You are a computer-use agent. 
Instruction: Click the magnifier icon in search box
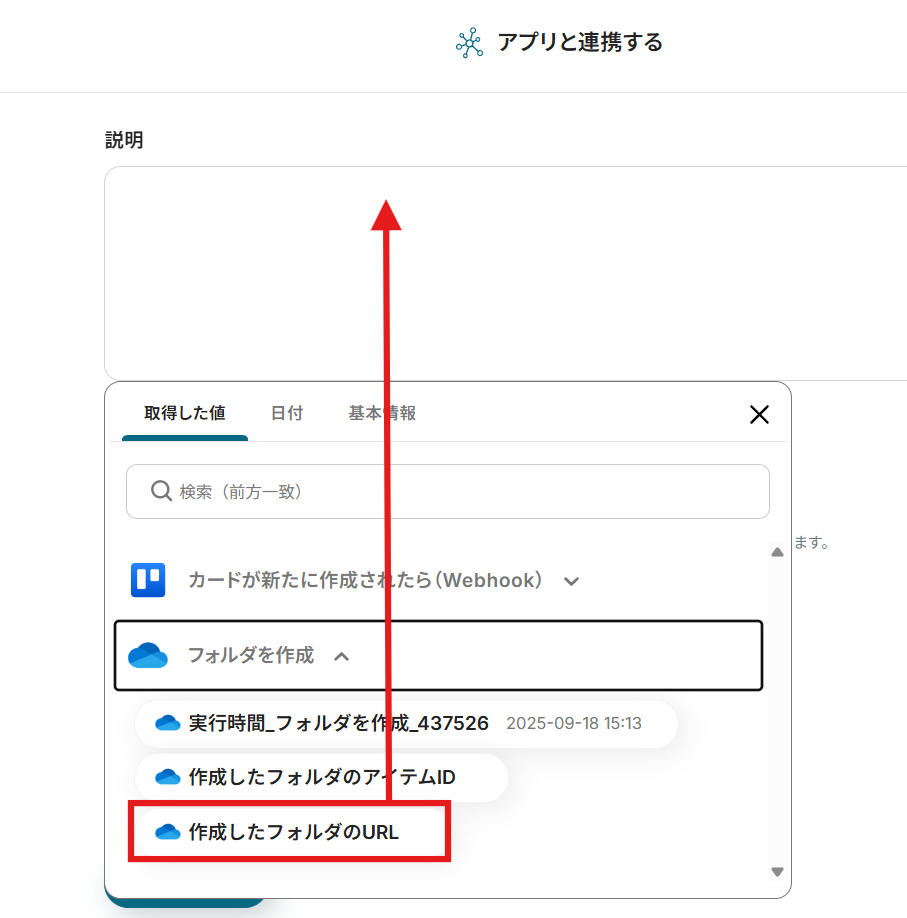[161, 491]
